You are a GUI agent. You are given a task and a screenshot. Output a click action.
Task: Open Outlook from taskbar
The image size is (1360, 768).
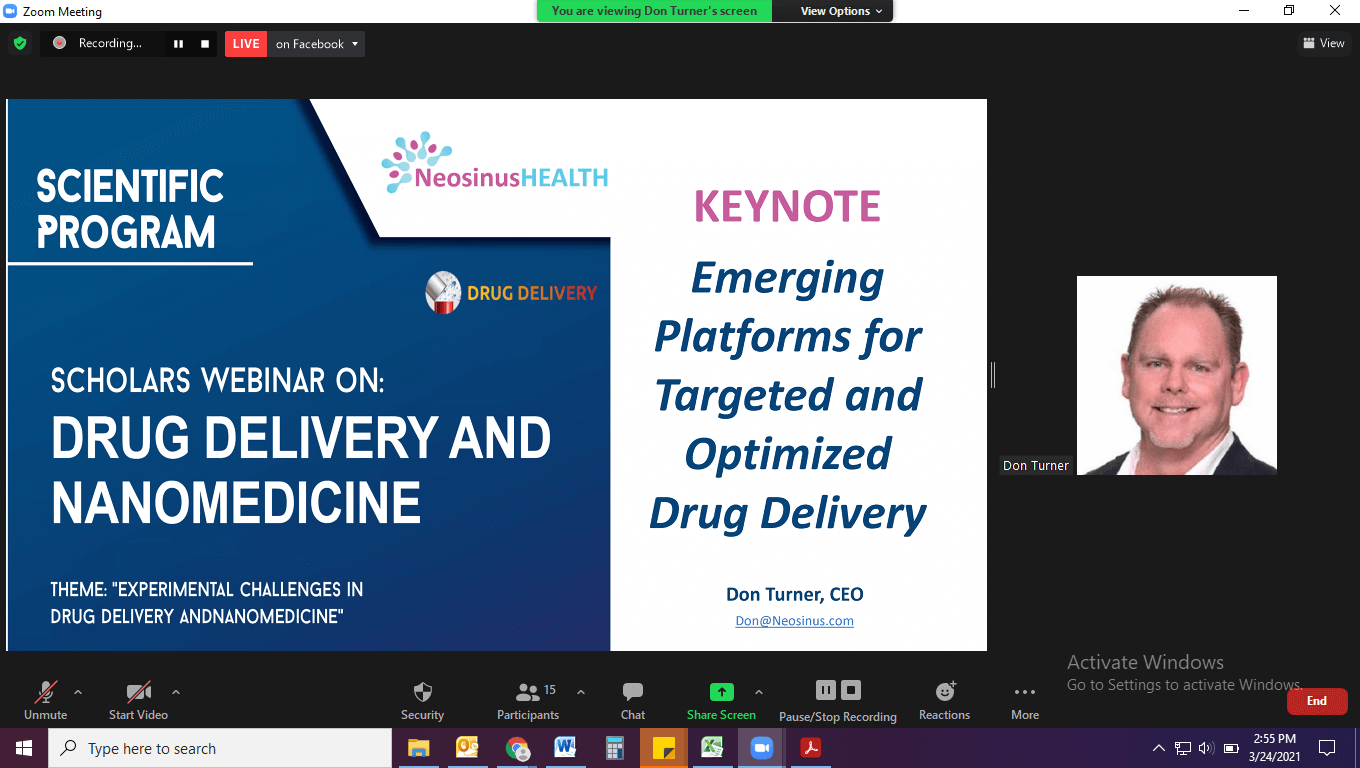pyautogui.click(x=467, y=748)
